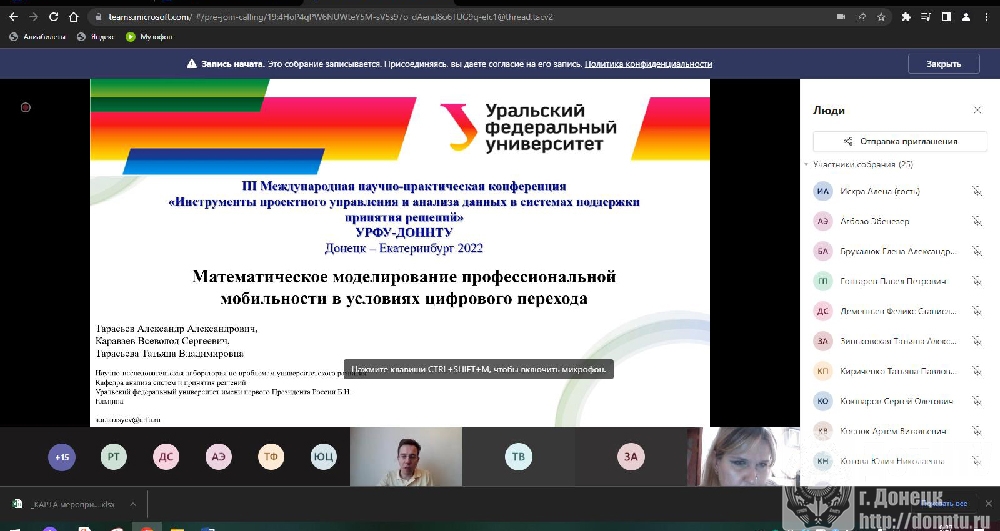Image resolution: width=1000 pixels, height=531 pixels.
Task: Dismiss the recording banner with Закрыть
Action: pyautogui.click(x=943, y=64)
